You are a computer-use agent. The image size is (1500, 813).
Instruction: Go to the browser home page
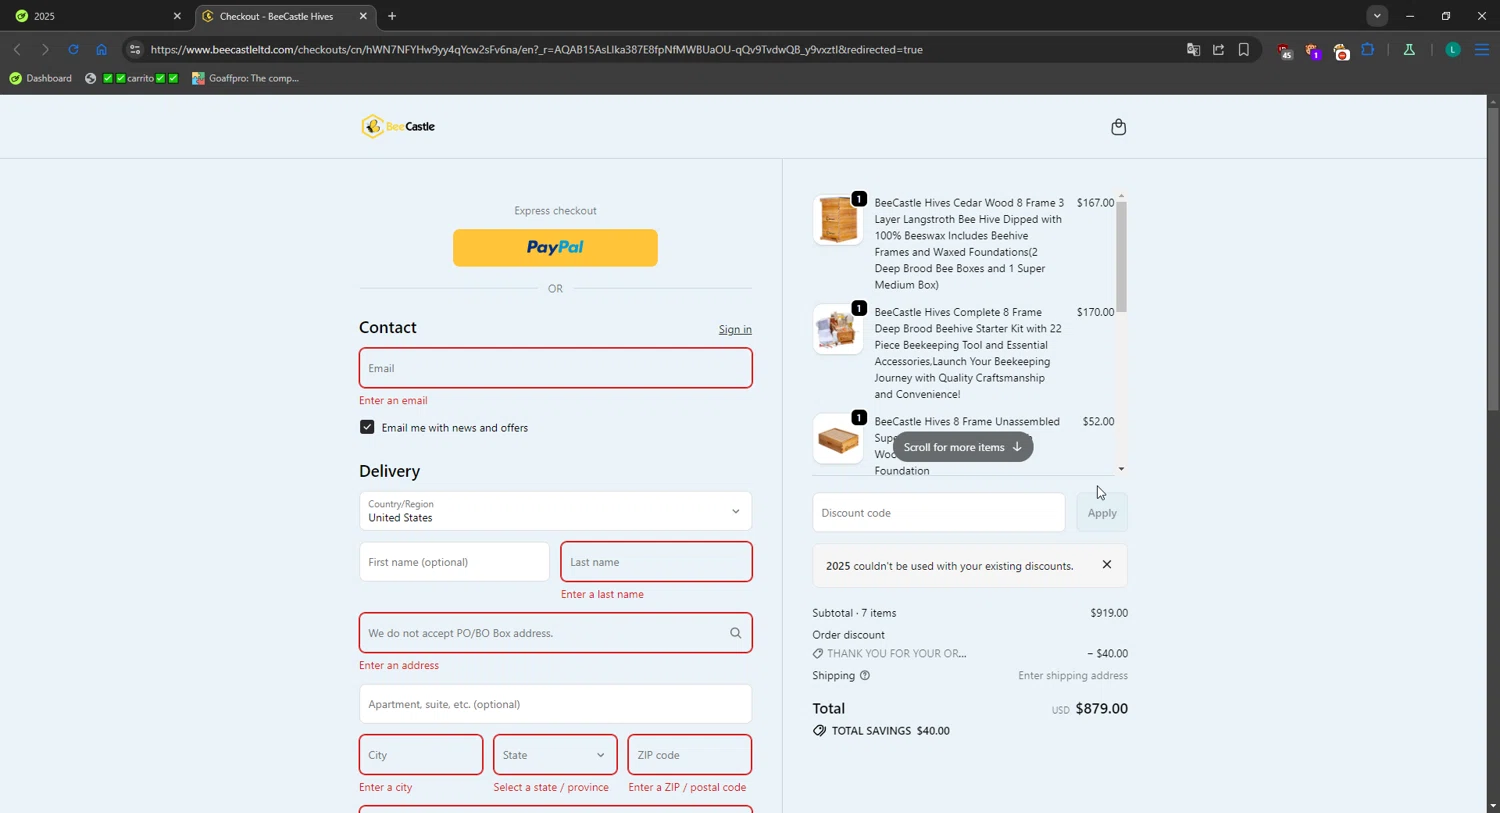tap(101, 49)
